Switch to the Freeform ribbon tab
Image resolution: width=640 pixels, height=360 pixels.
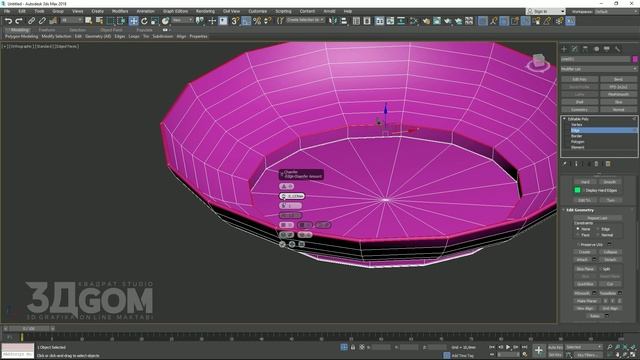click(x=47, y=30)
